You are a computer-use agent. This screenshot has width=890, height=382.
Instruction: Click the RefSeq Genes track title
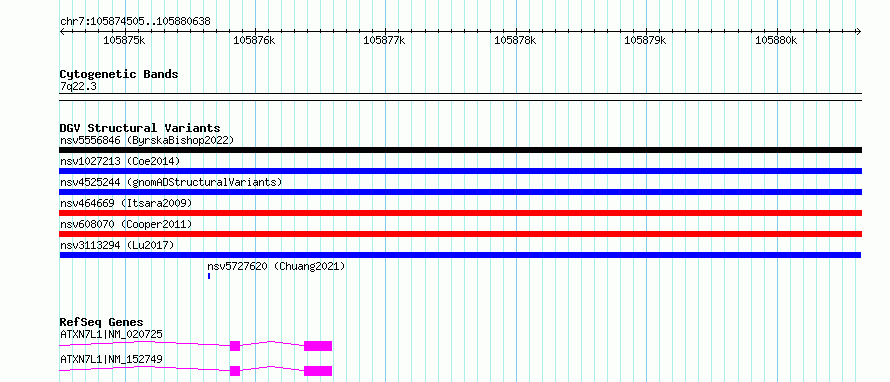(102, 322)
